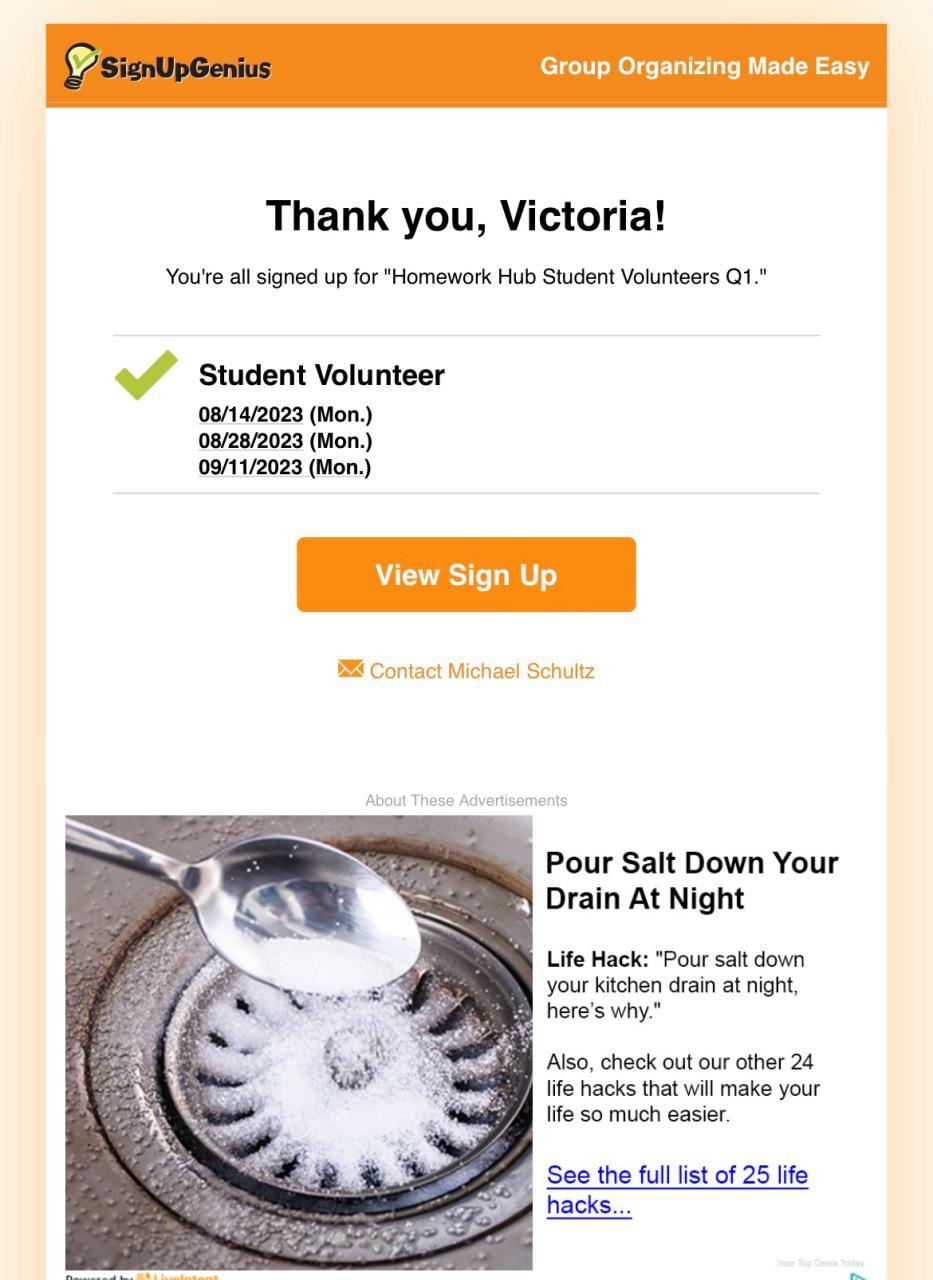Click the Thank you, Victoria! heading
The width and height of the screenshot is (933, 1280).
[x=466, y=216]
